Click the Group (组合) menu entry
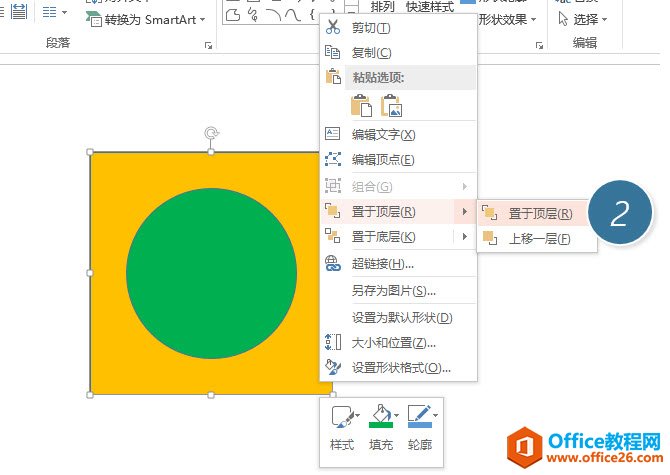 coord(398,187)
